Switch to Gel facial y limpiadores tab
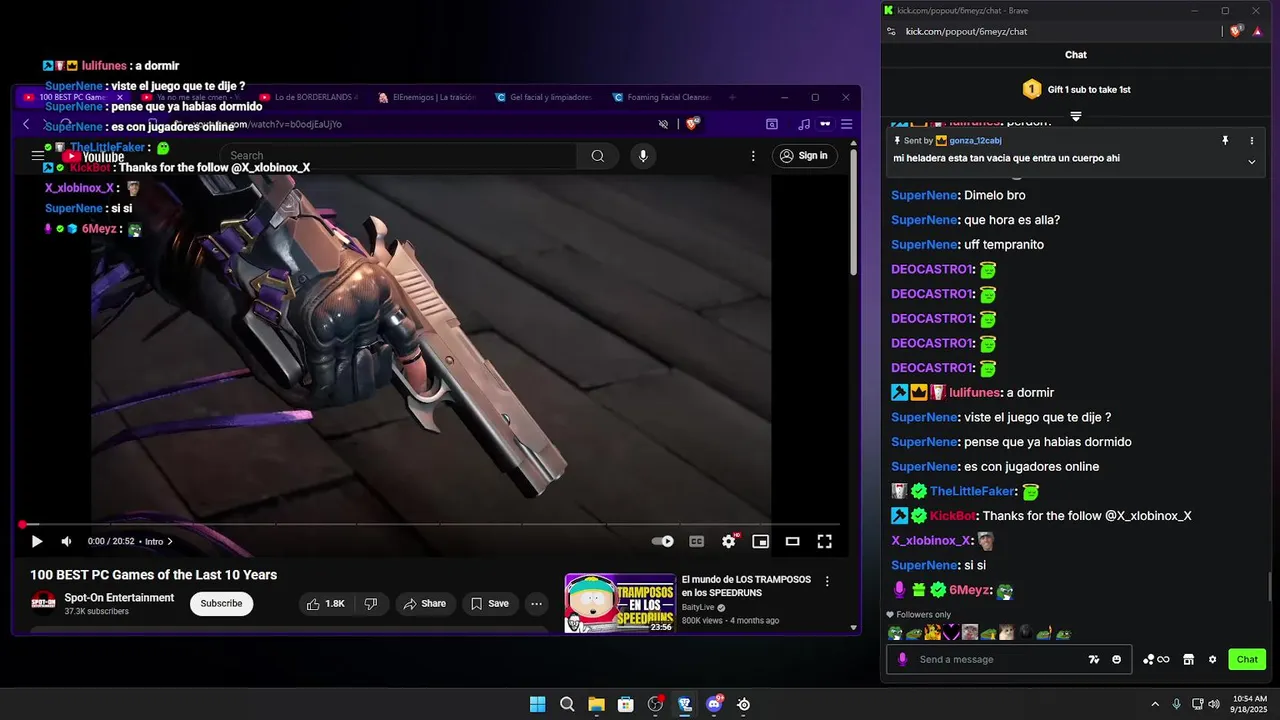The width and height of the screenshot is (1280, 720). 545,97
